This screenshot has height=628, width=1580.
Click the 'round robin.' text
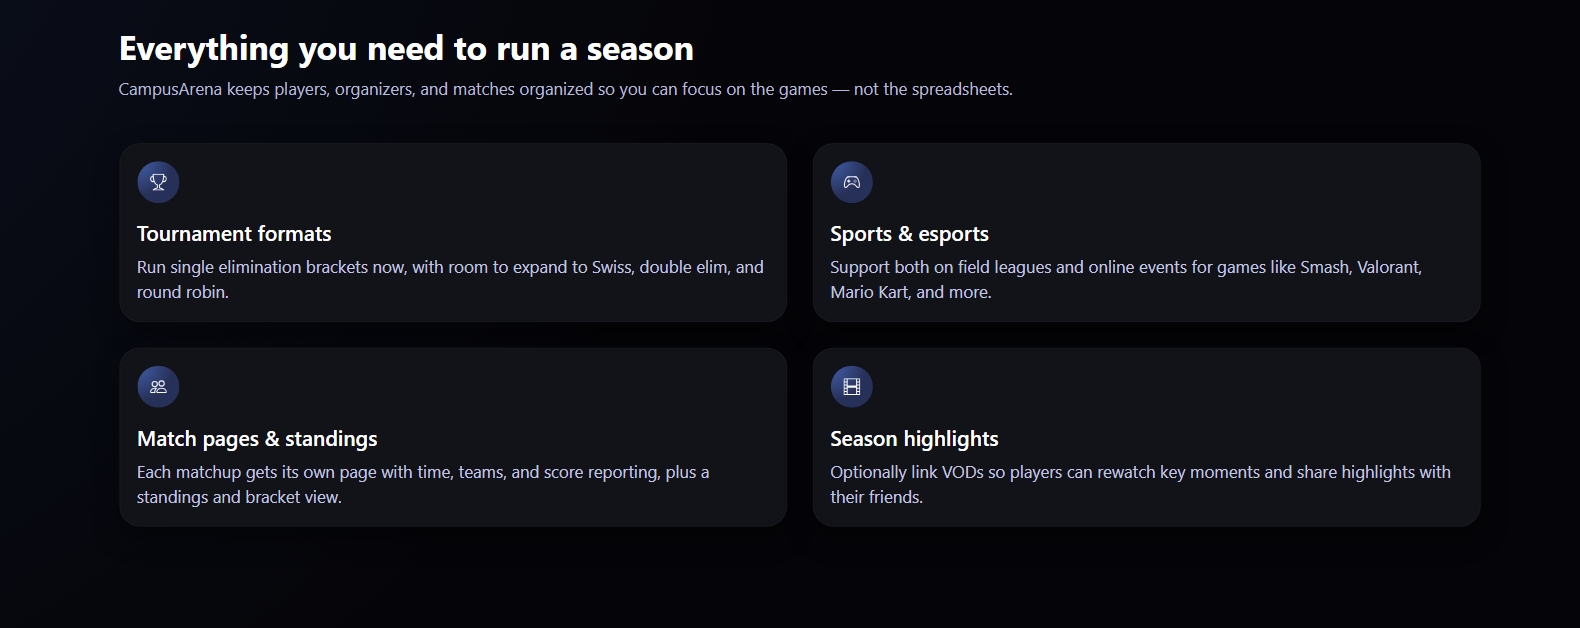[183, 292]
